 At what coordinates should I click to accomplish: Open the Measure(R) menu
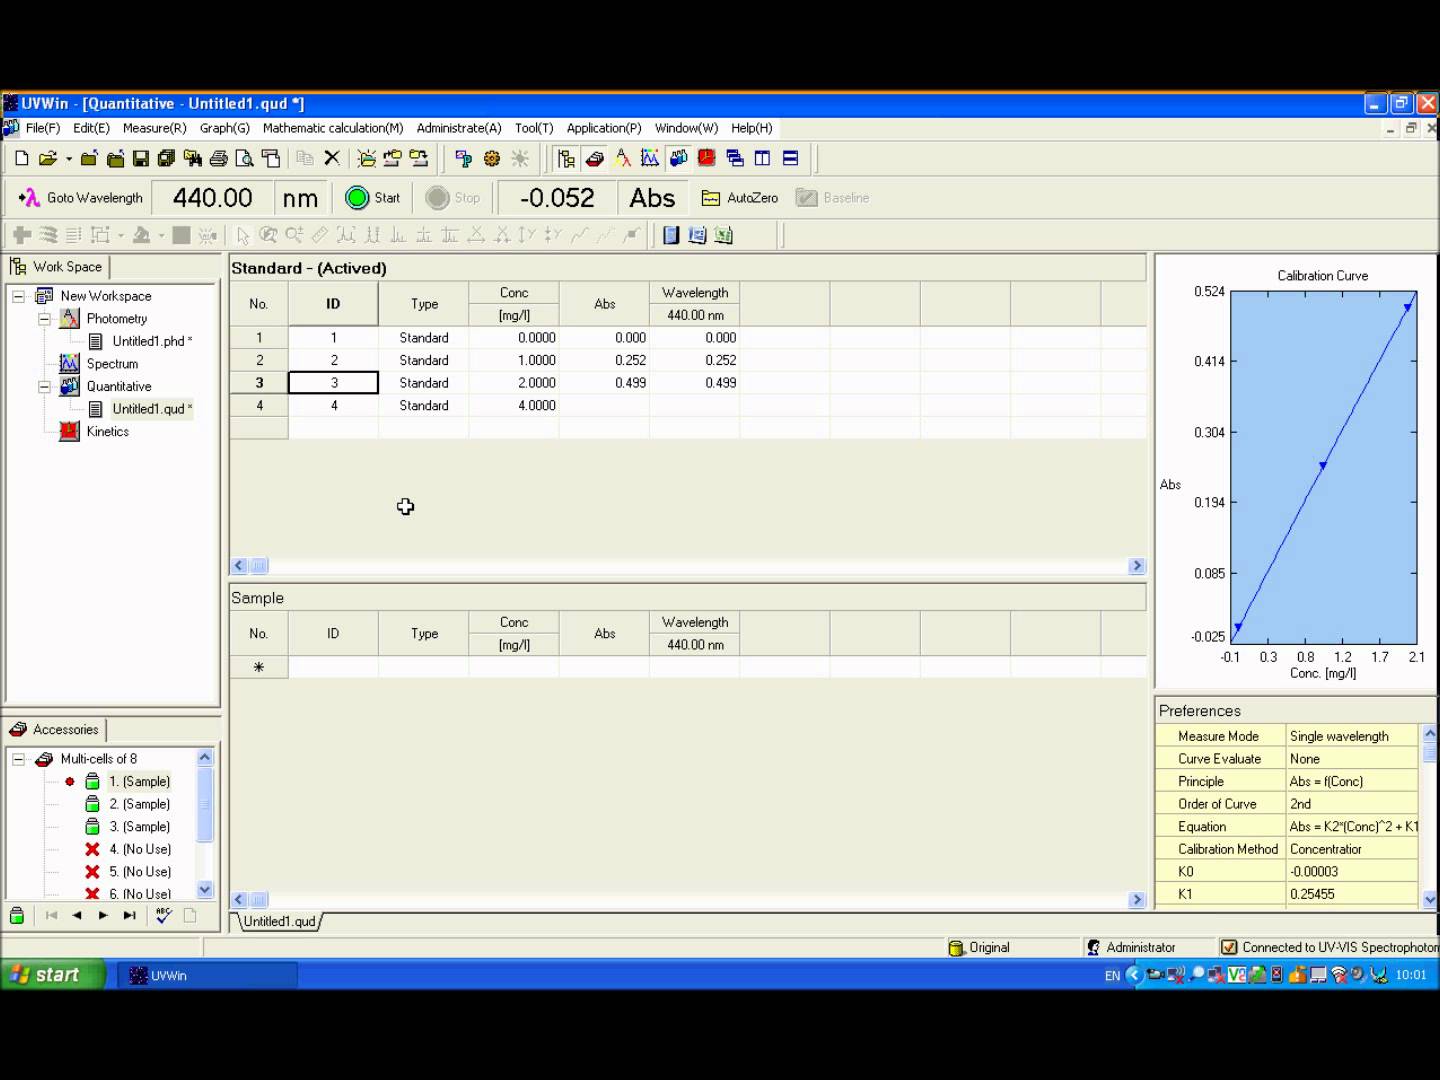click(x=154, y=128)
